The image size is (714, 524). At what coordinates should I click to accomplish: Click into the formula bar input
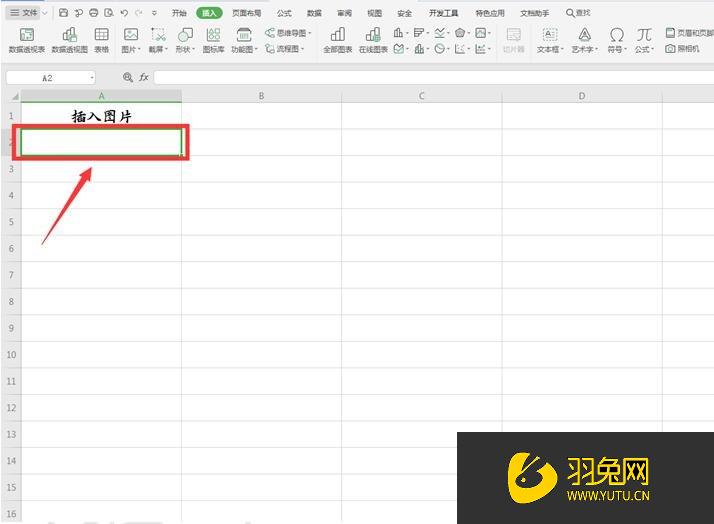[434, 77]
